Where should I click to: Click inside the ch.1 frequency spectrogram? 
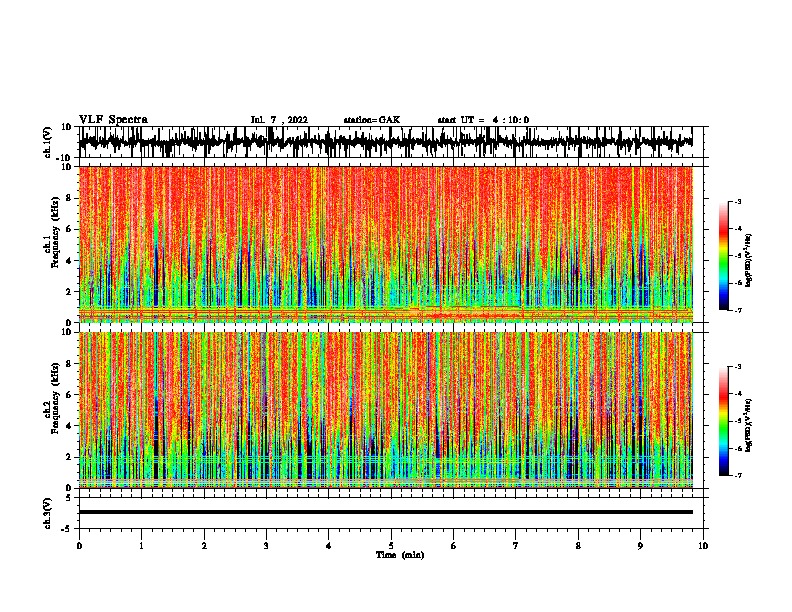(x=385, y=244)
